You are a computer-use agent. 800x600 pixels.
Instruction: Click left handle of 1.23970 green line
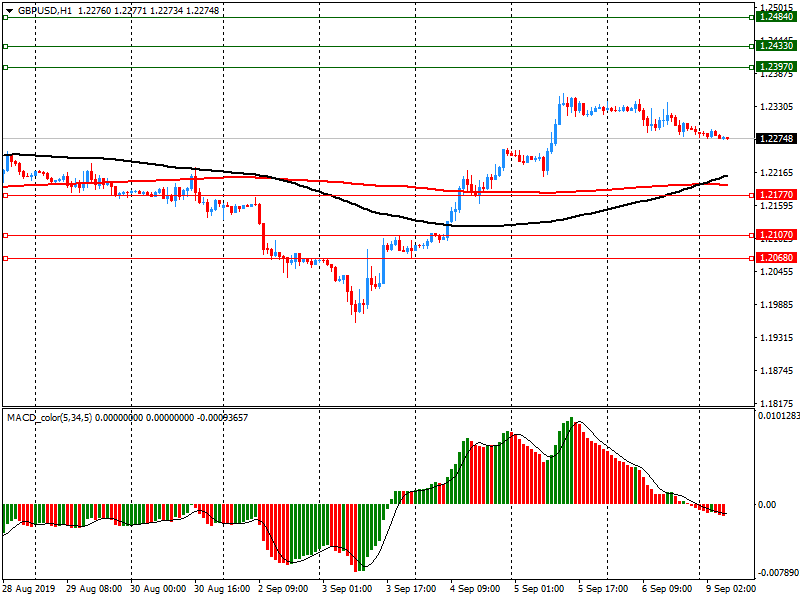(x=5, y=67)
